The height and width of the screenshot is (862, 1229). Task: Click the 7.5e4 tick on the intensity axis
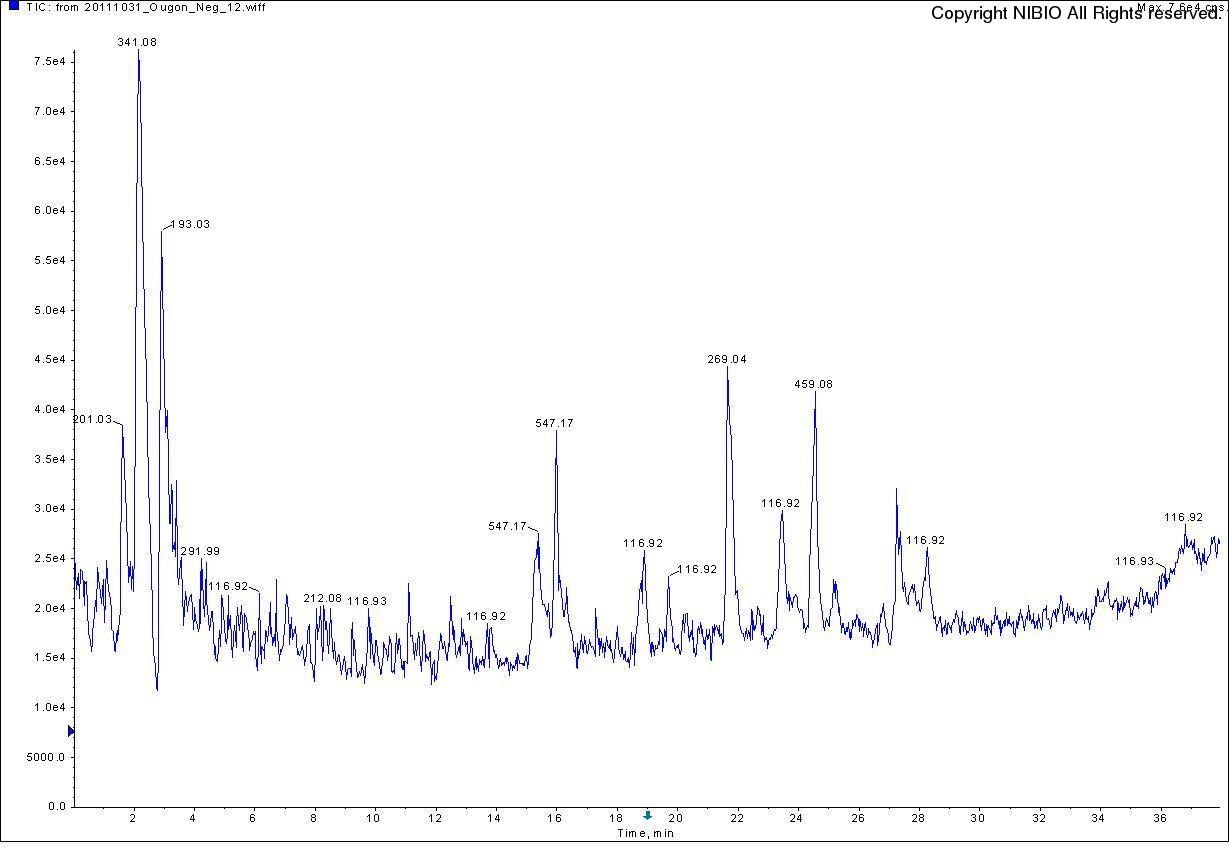pos(49,62)
